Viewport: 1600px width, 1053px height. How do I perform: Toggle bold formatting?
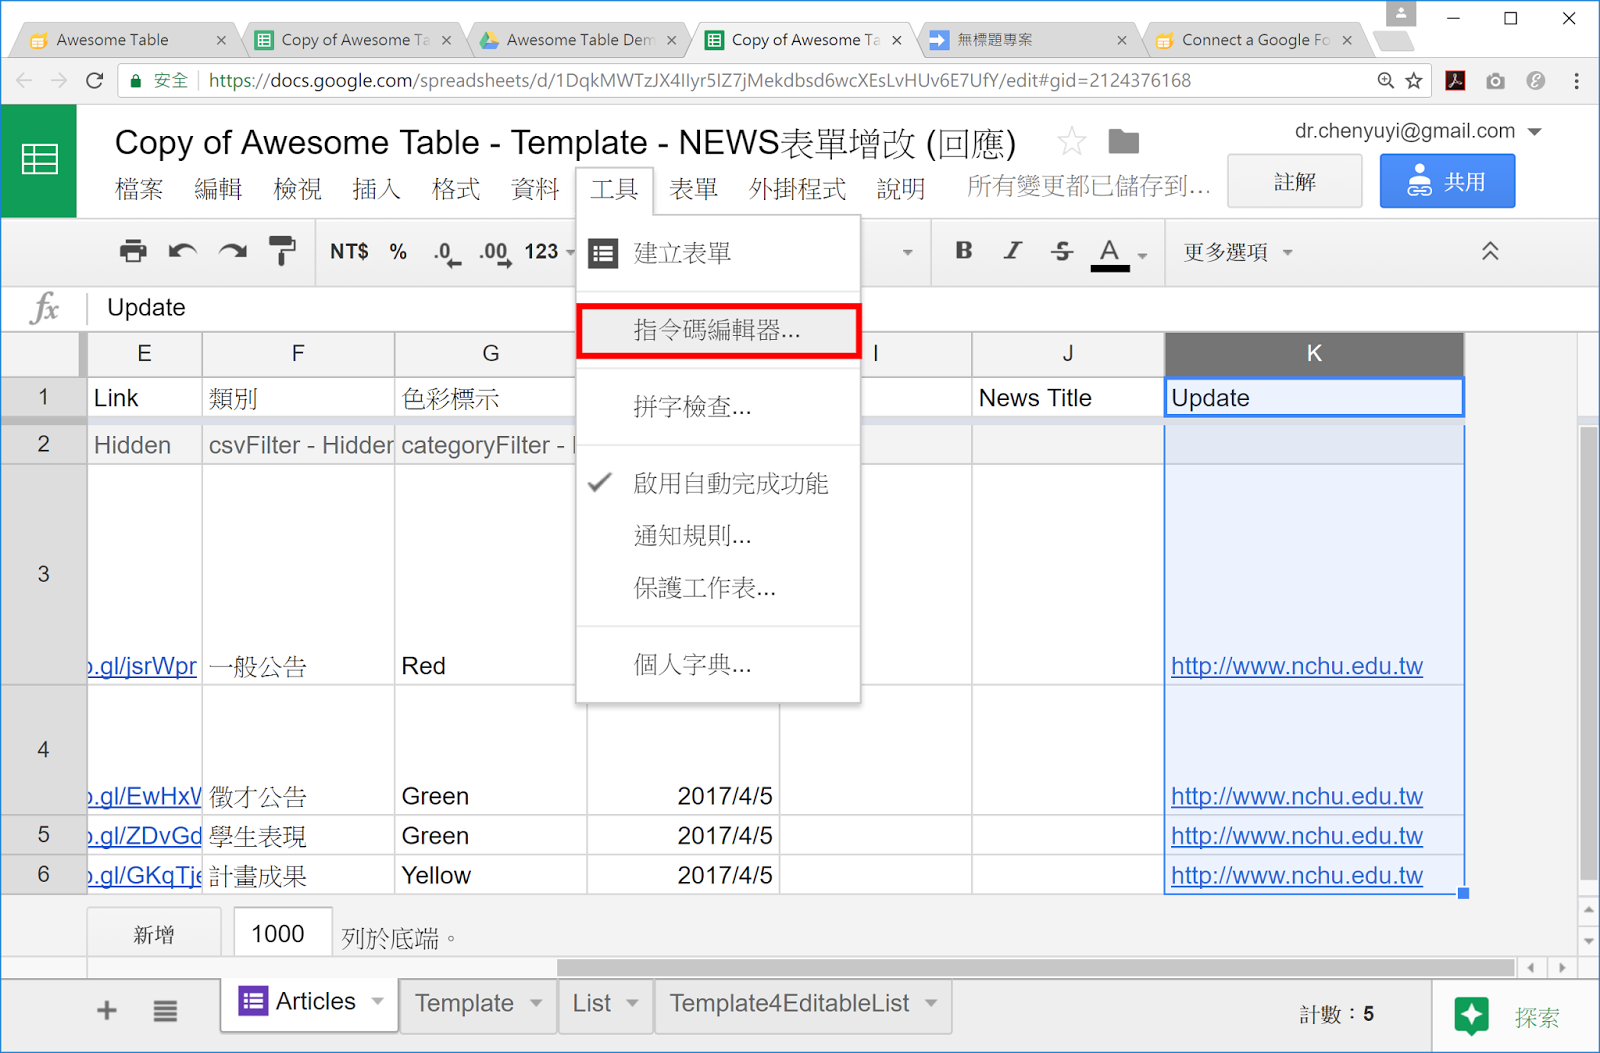964,251
